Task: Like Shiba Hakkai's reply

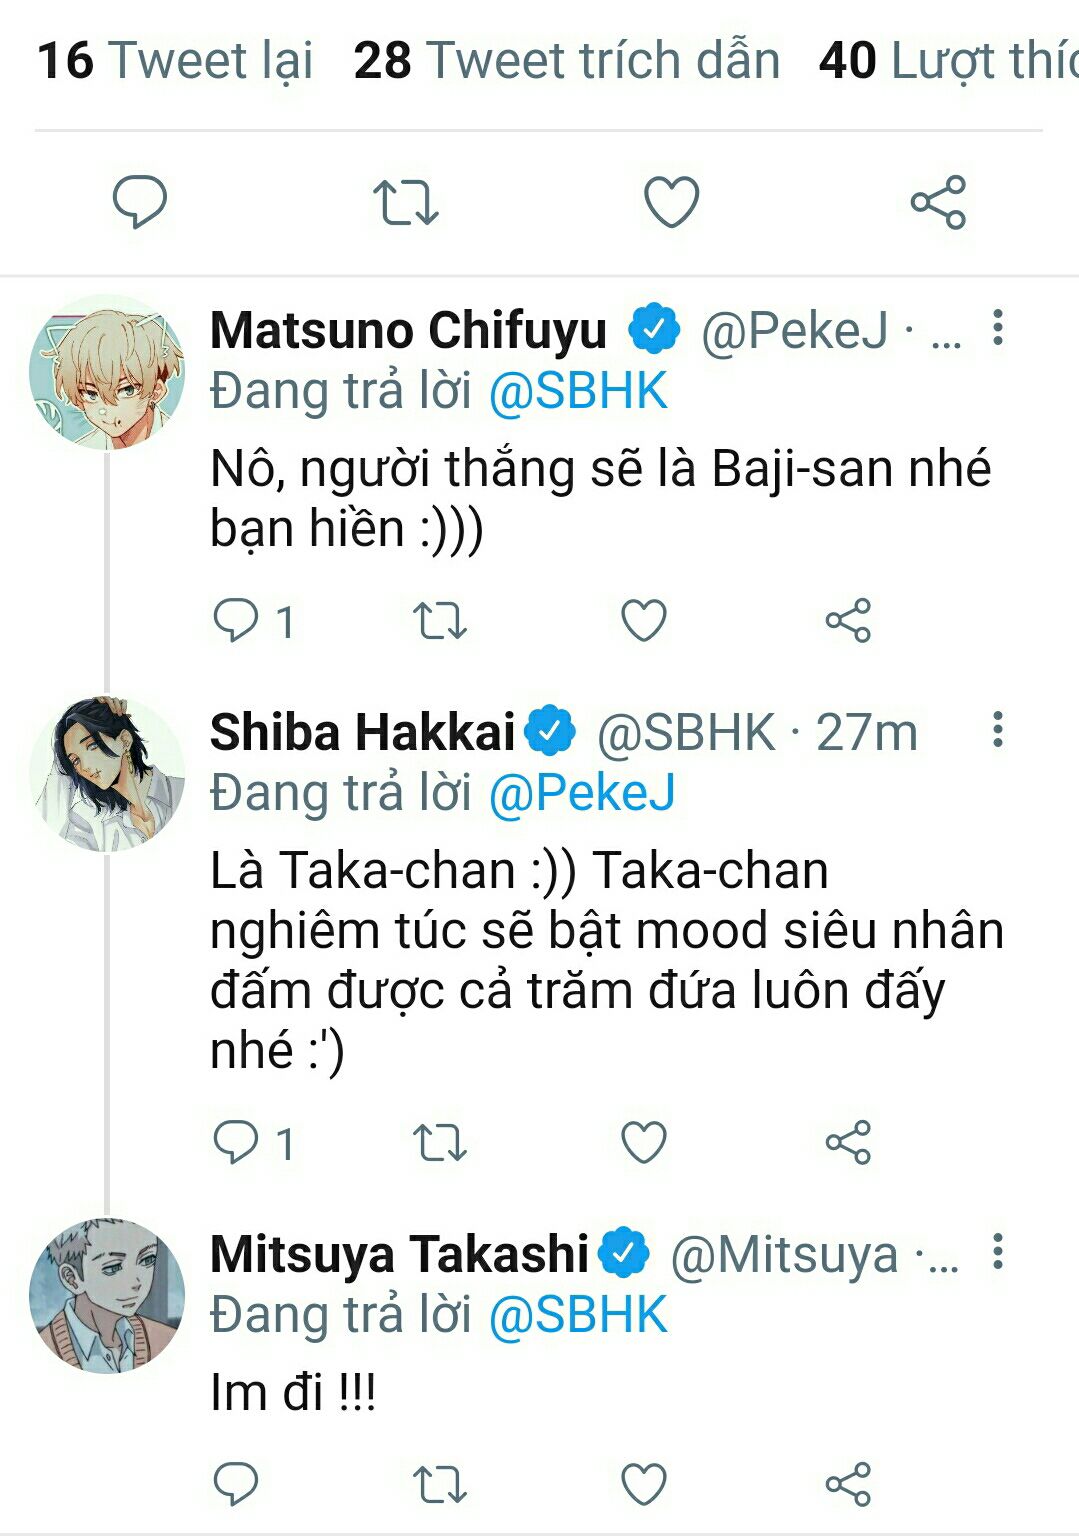Action: click(644, 1142)
